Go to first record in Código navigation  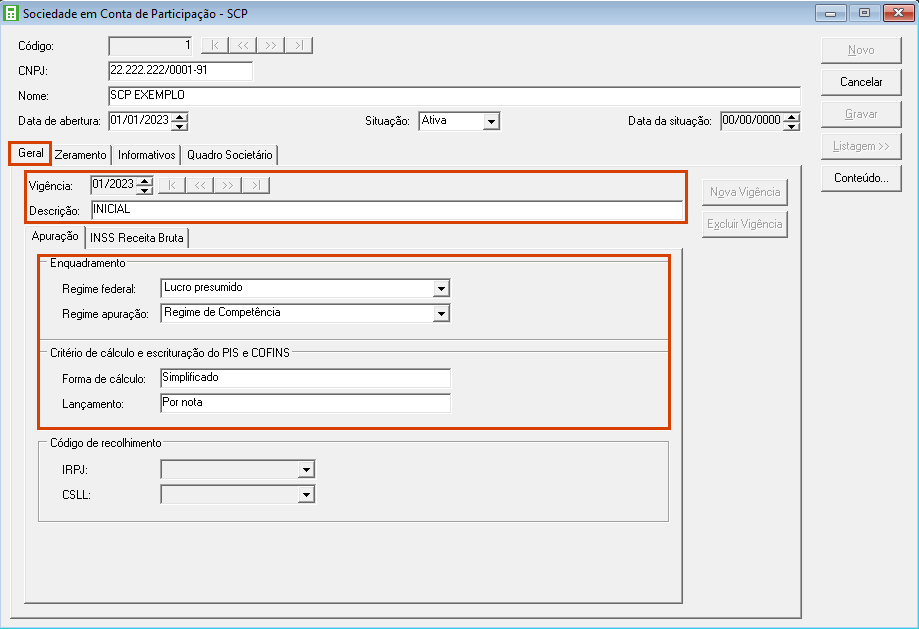(x=215, y=46)
